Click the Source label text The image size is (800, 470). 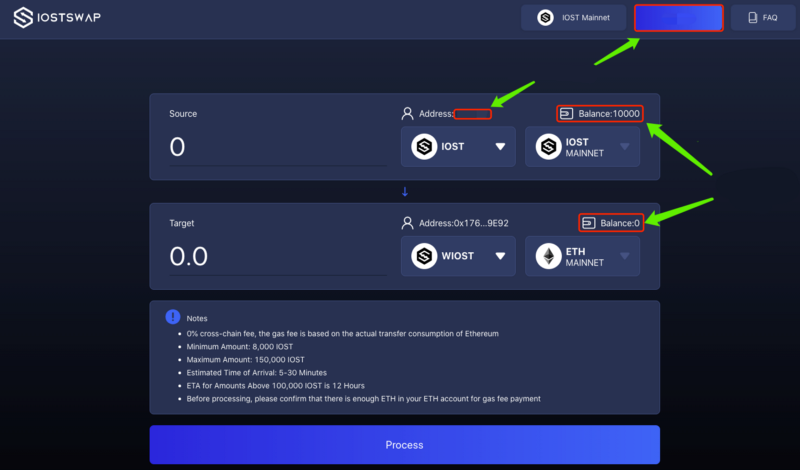click(x=183, y=114)
